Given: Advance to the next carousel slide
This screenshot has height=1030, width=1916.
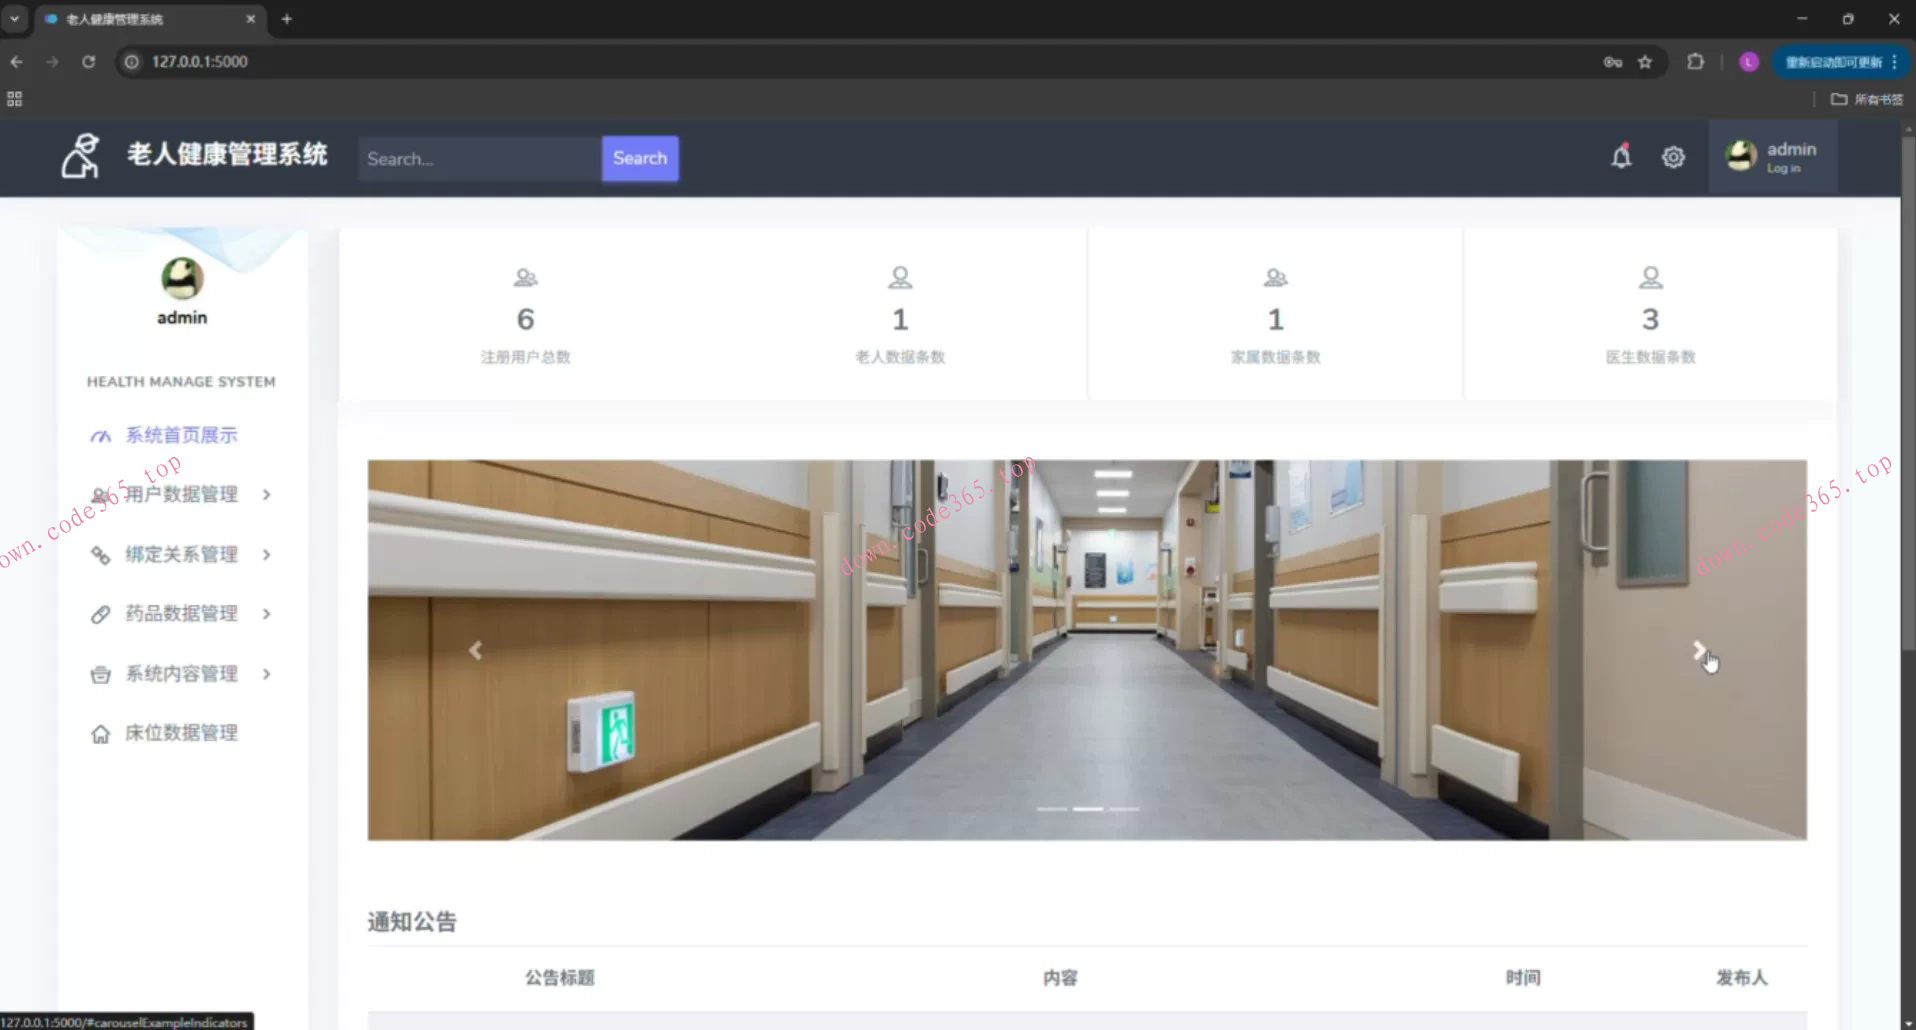Looking at the screenshot, I should pyautogui.click(x=1698, y=650).
